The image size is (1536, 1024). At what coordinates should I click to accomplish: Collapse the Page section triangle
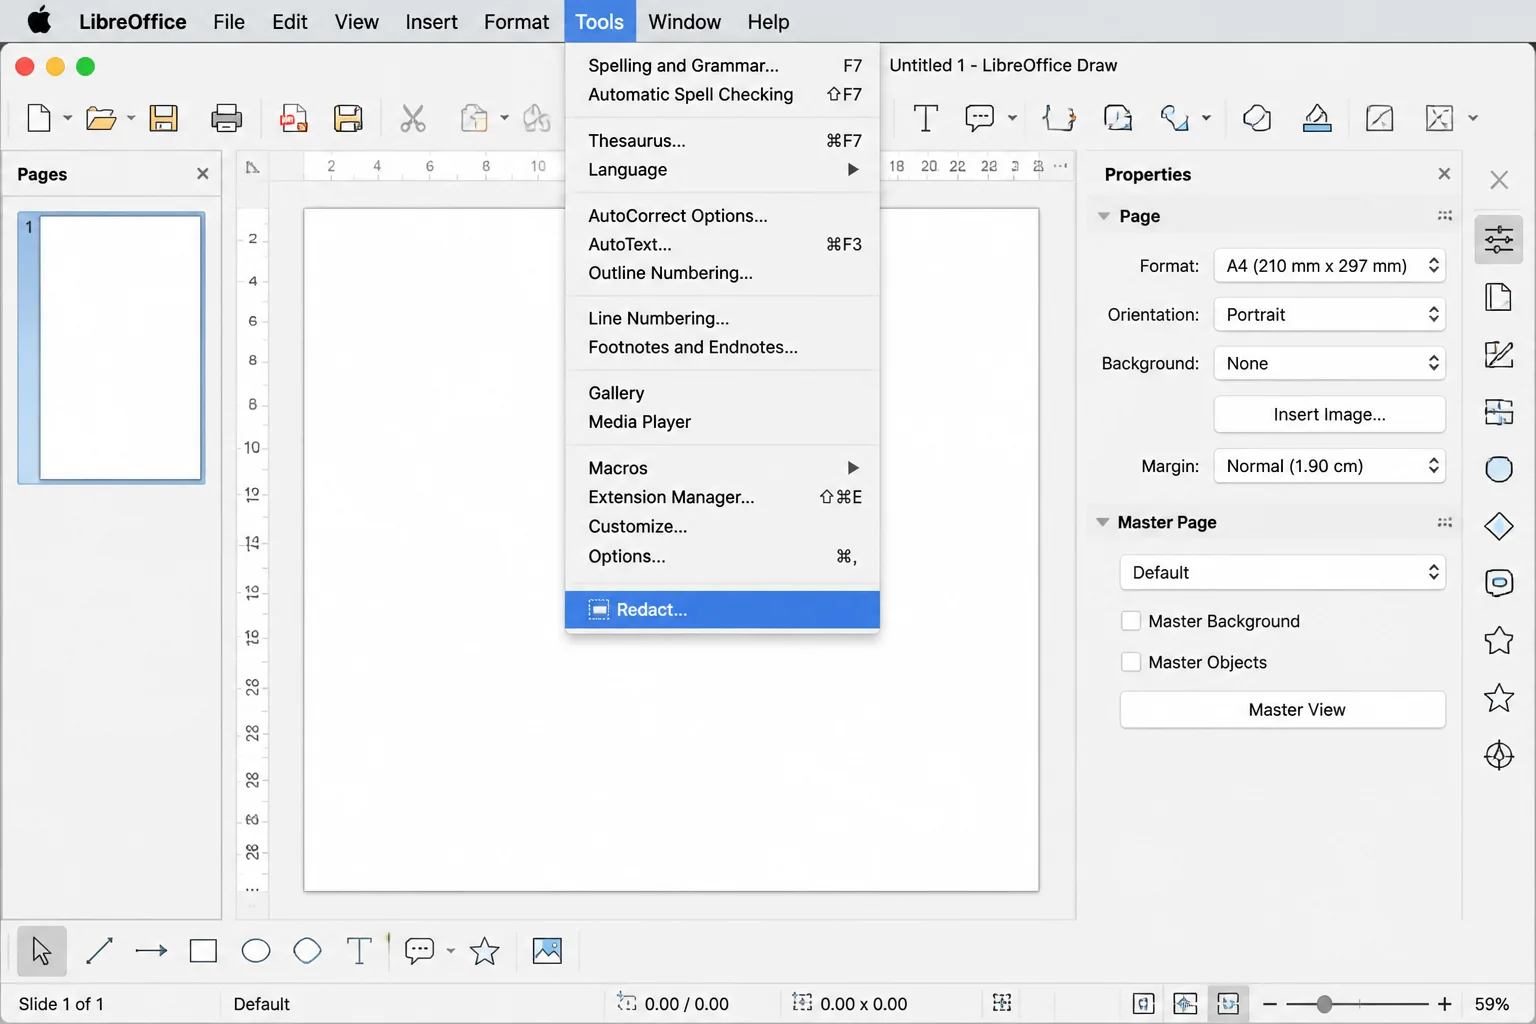1104,216
